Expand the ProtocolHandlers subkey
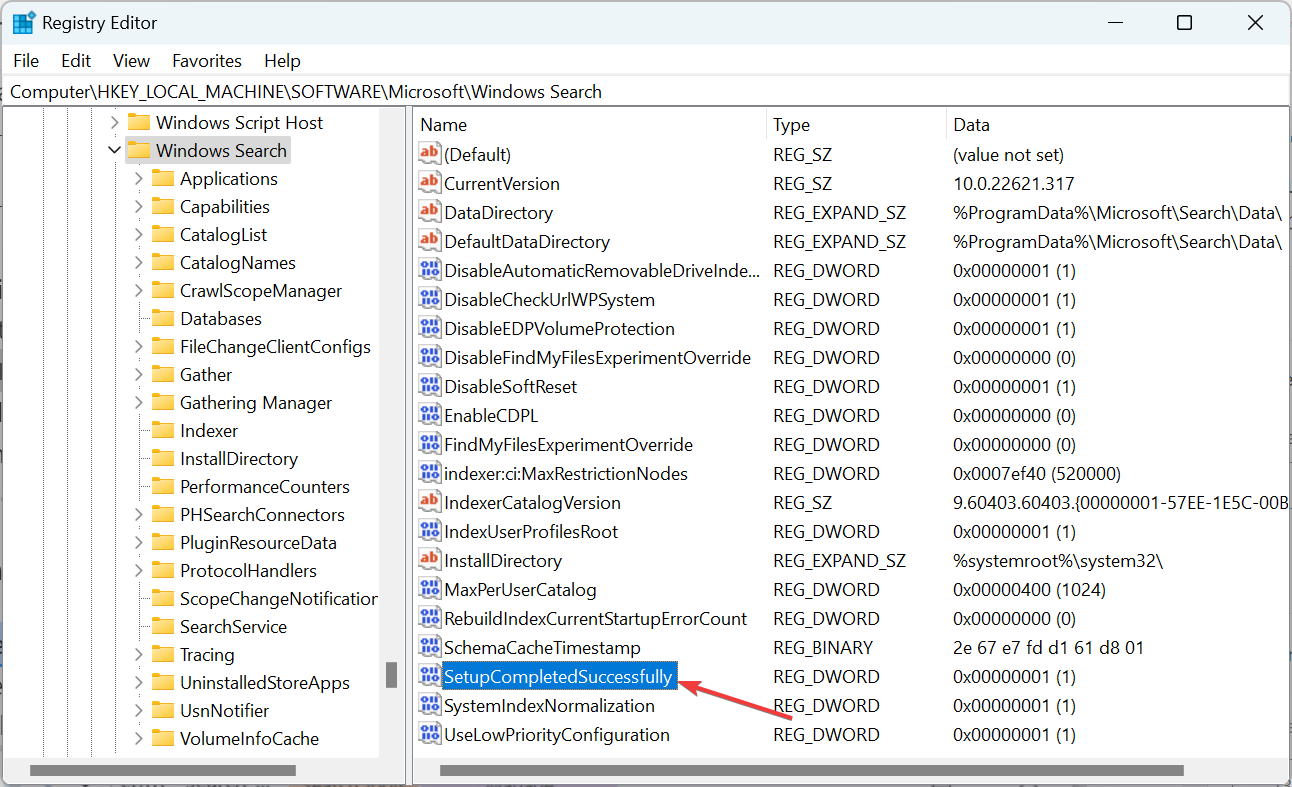 pyautogui.click(x=138, y=570)
